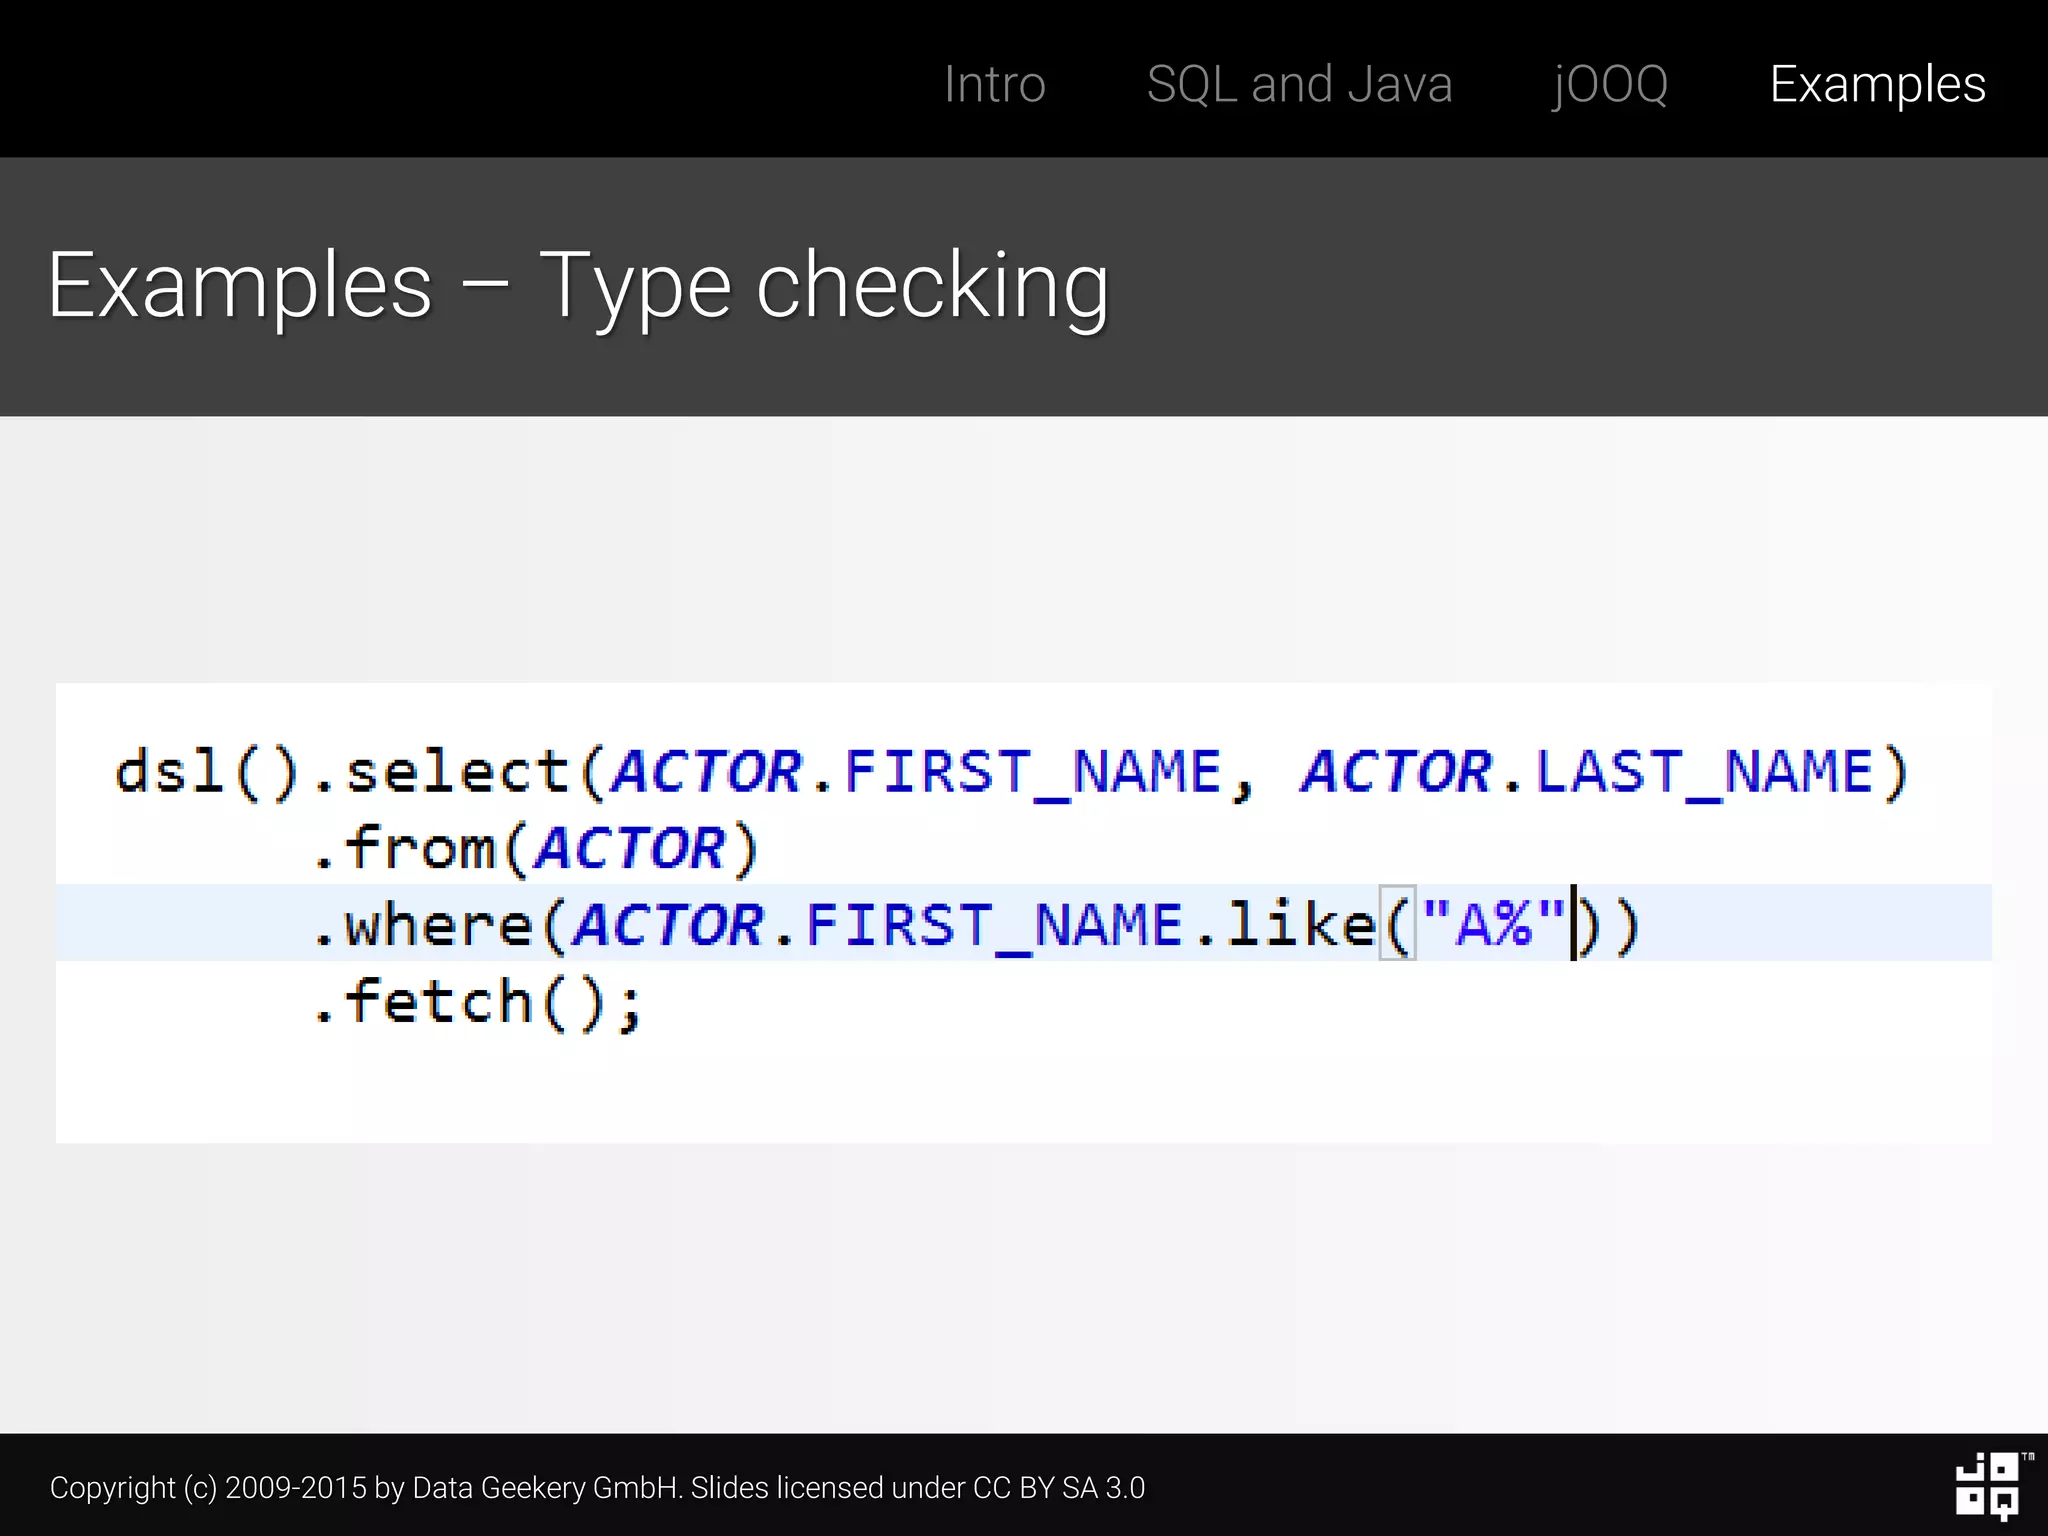Click the jOOQ logo icon

point(1987,1486)
